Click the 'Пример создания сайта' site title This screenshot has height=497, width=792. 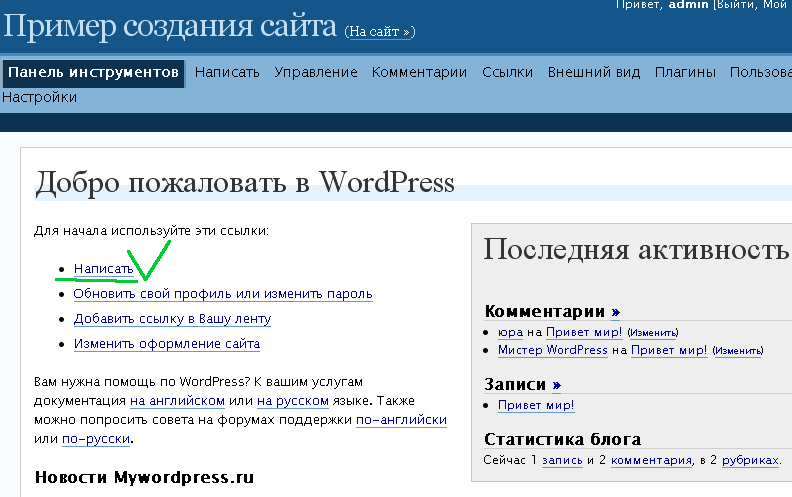[170, 26]
